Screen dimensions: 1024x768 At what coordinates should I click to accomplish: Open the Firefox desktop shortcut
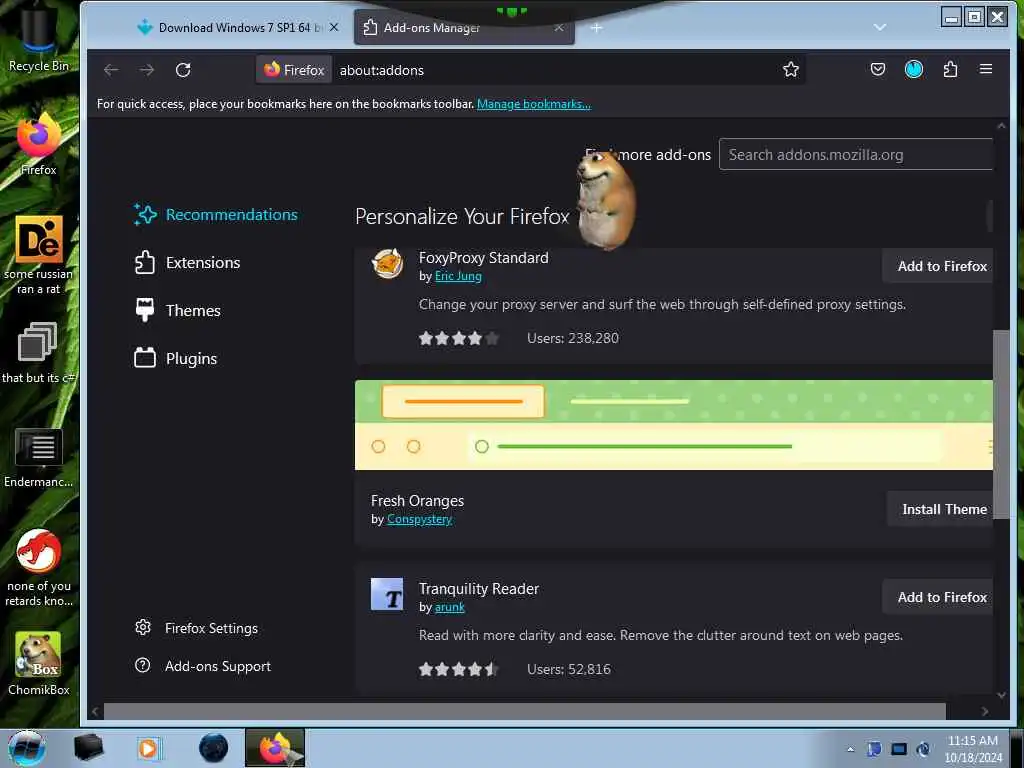click(x=38, y=144)
